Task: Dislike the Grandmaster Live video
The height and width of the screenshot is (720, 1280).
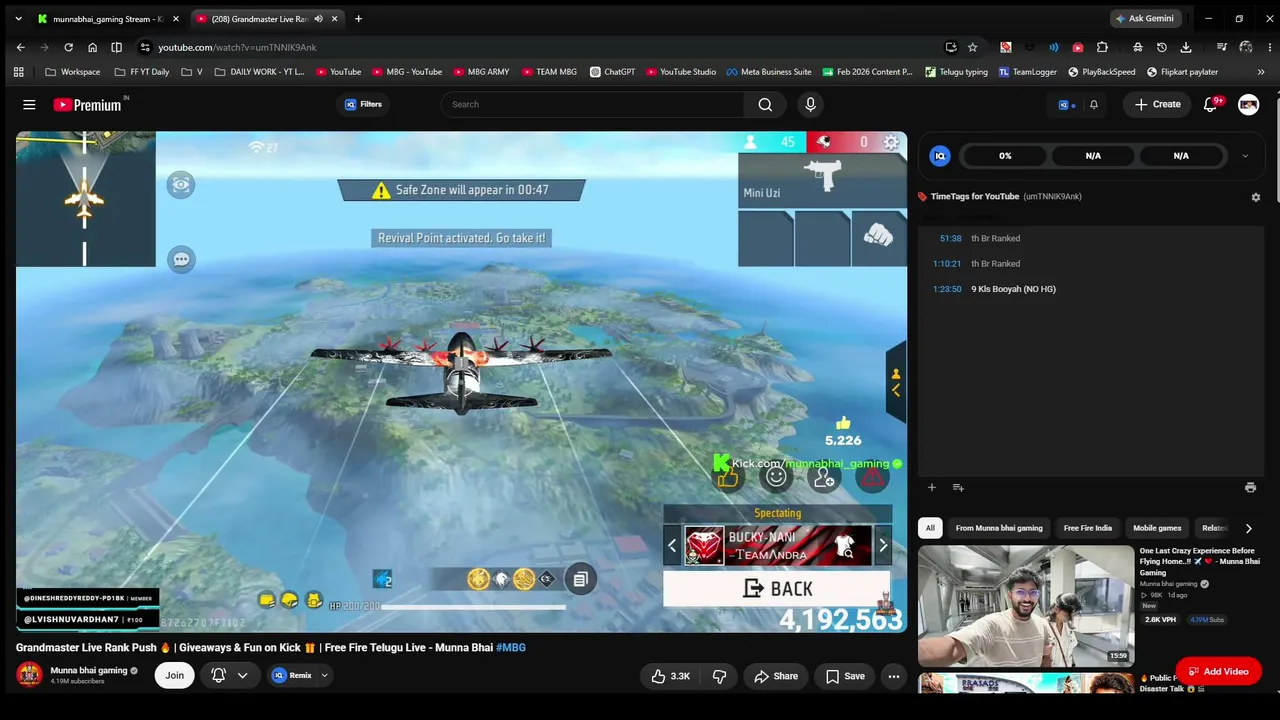Action: [719, 676]
